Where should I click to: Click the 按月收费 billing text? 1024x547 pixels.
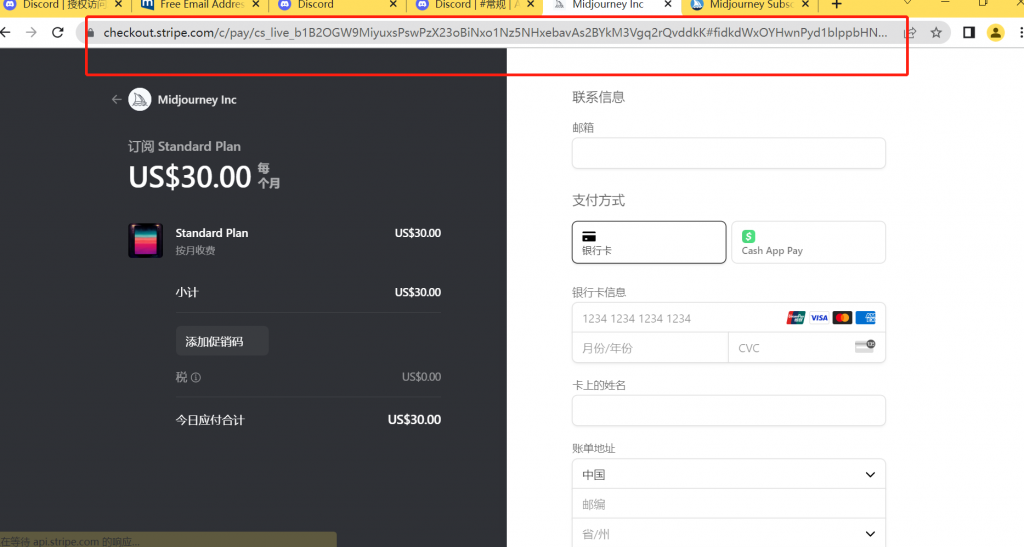[195, 251]
